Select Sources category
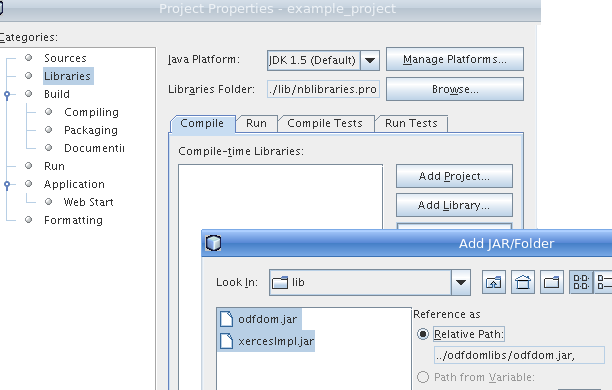This screenshot has width=612, height=390. click(65, 58)
